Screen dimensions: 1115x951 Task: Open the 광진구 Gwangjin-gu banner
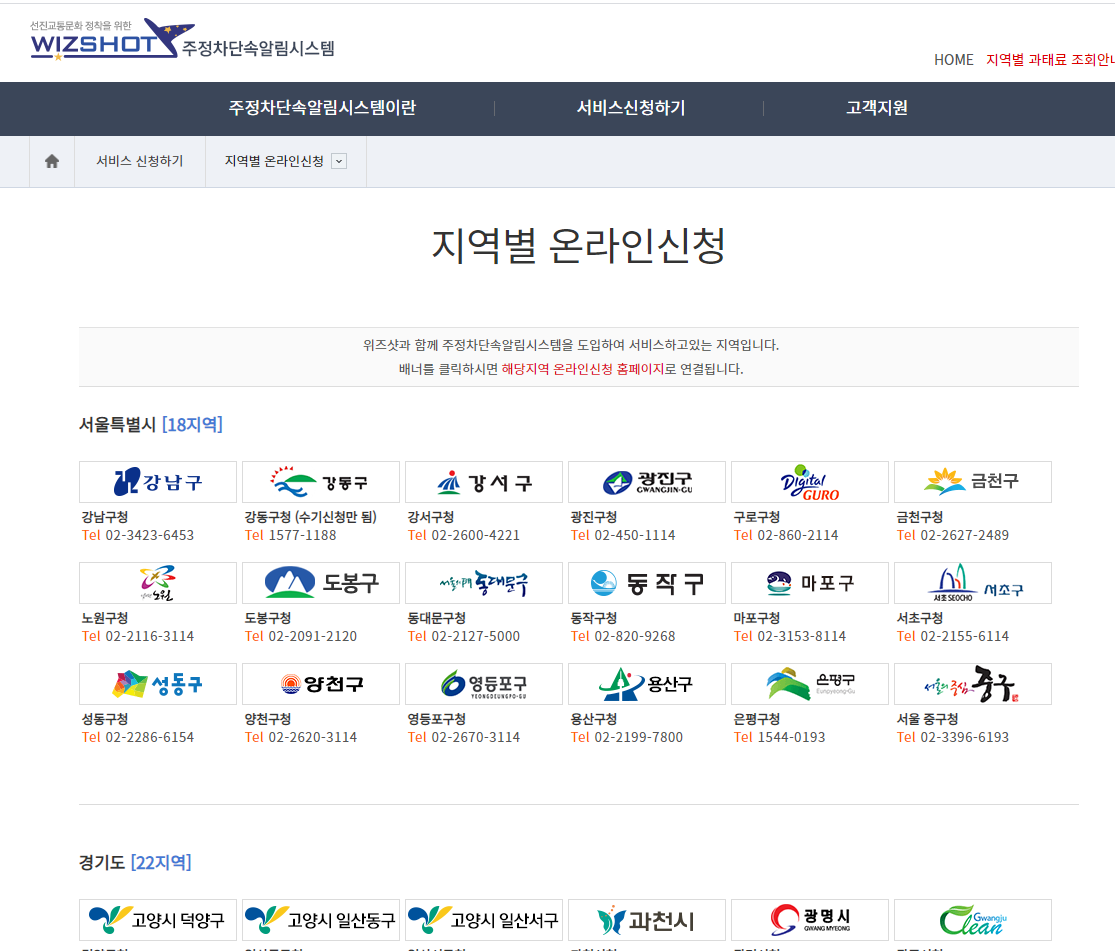[x=647, y=482]
